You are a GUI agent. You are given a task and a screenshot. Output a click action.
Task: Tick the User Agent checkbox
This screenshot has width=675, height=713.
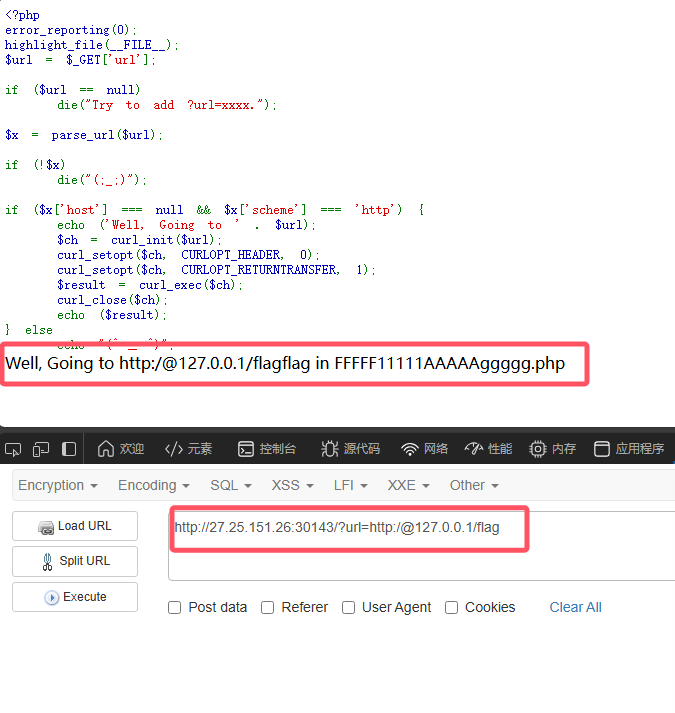click(348, 608)
